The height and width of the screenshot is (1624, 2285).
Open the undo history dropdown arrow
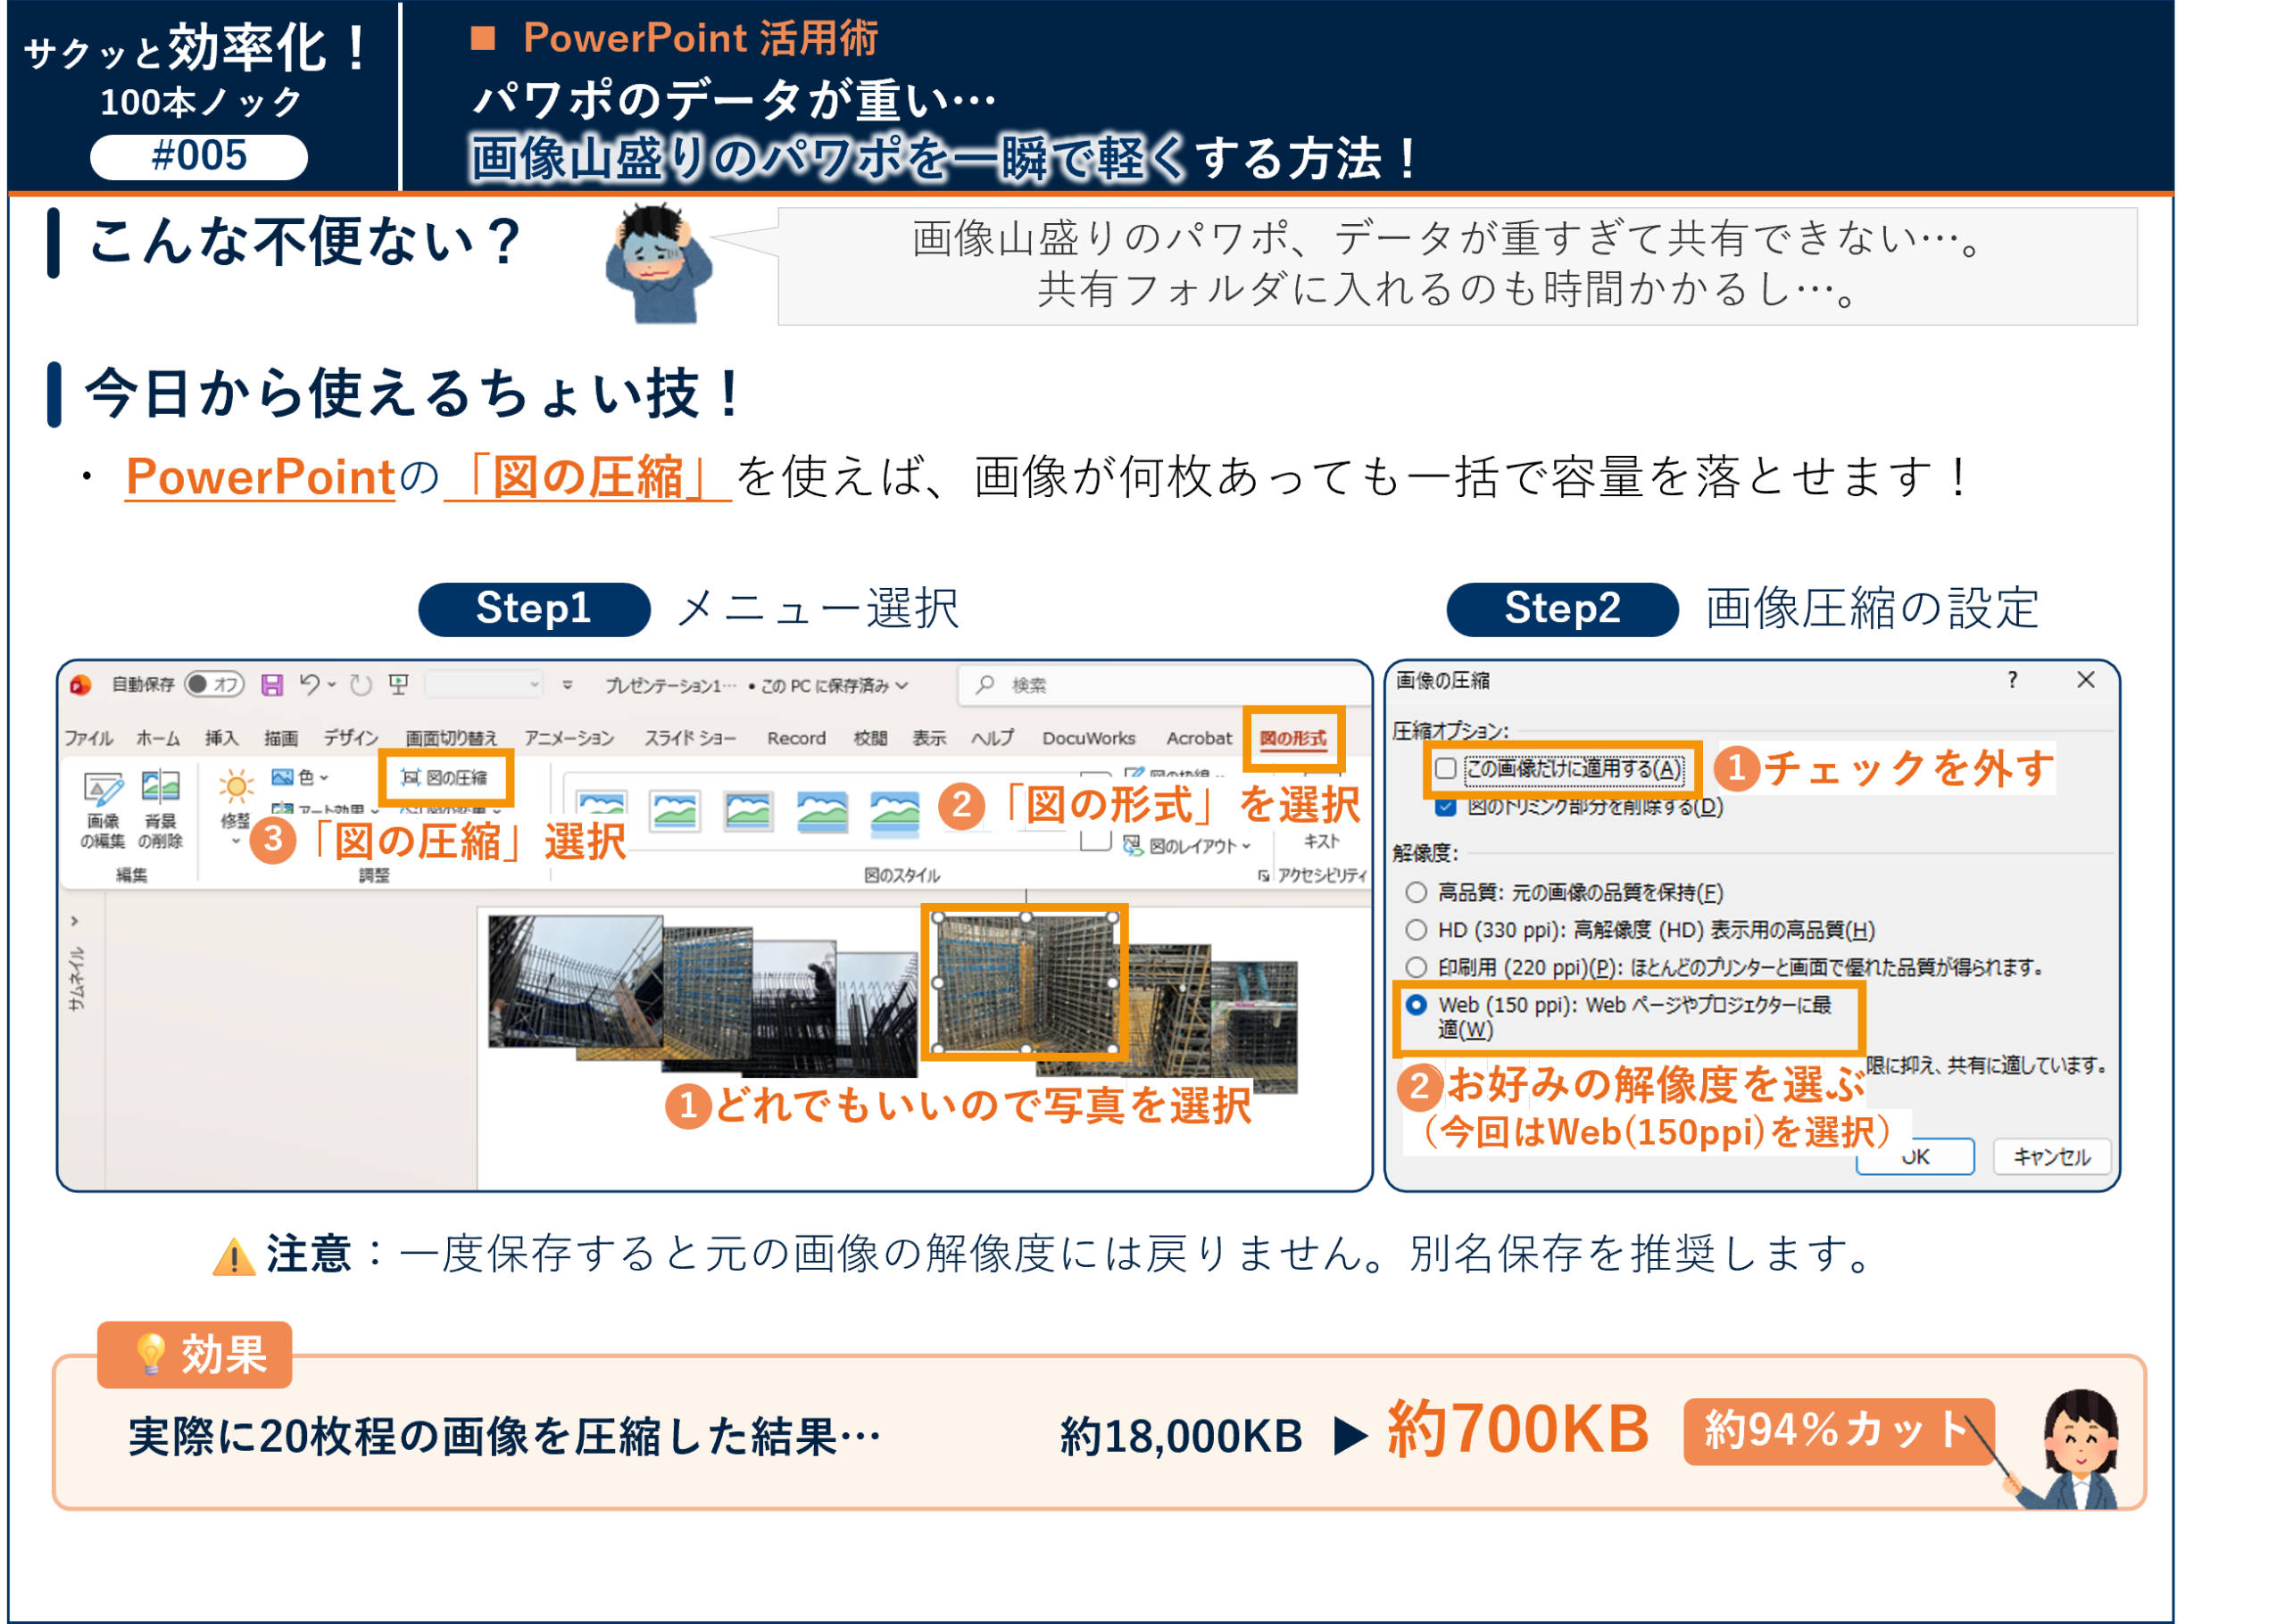[332, 685]
